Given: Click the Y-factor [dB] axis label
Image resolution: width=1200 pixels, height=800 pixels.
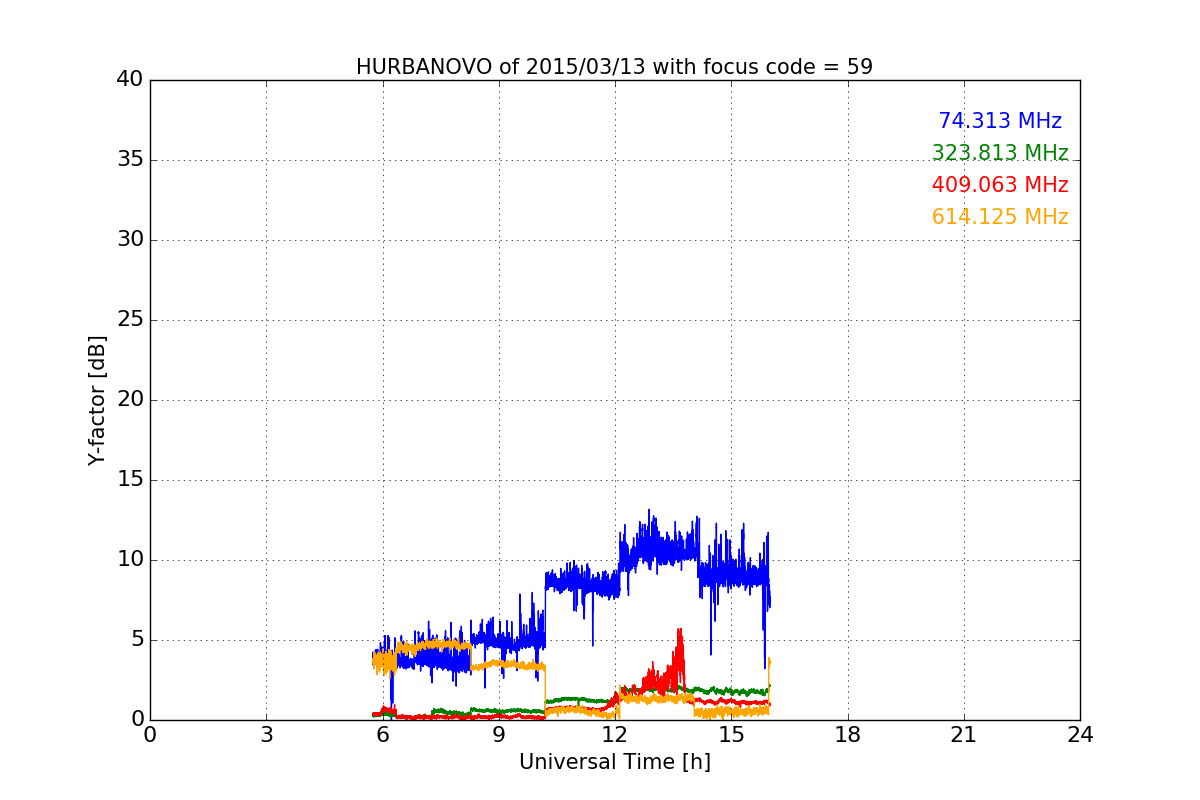Looking at the screenshot, I should click(x=97, y=400).
